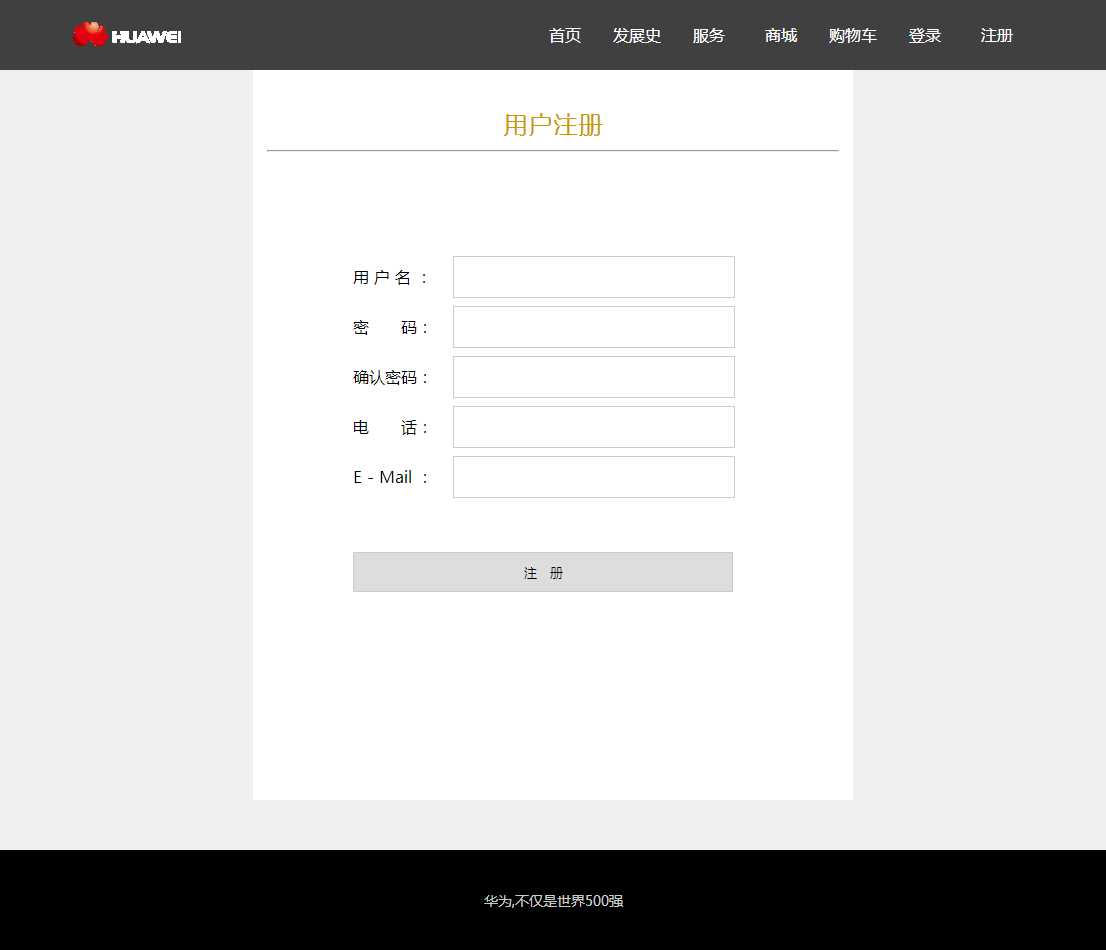Screen dimensions: 1106x950
Task: Open the 发展史 navigation link
Action: click(x=637, y=36)
